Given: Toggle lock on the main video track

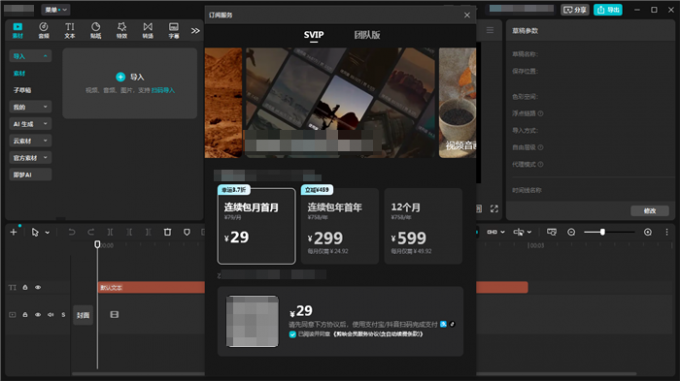Looking at the screenshot, I should (25, 315).
